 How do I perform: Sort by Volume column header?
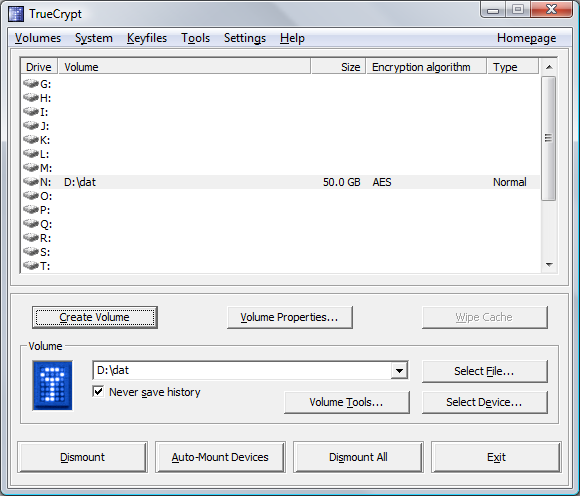184,67
